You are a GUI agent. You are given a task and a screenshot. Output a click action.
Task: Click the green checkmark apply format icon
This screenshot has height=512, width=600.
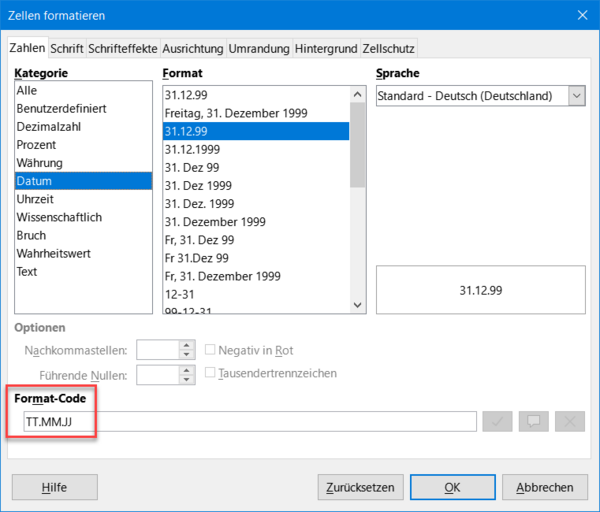click(497, 421)
